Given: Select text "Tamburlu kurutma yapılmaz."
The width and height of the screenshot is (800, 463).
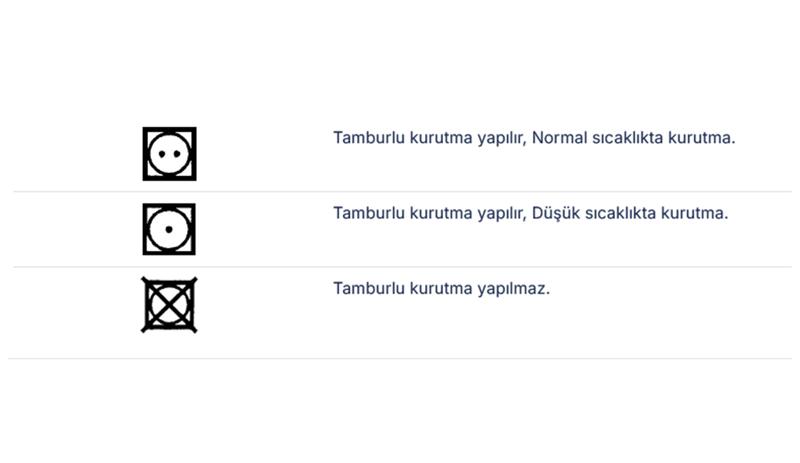Looking at the screenshot, I should click(441, 289).
